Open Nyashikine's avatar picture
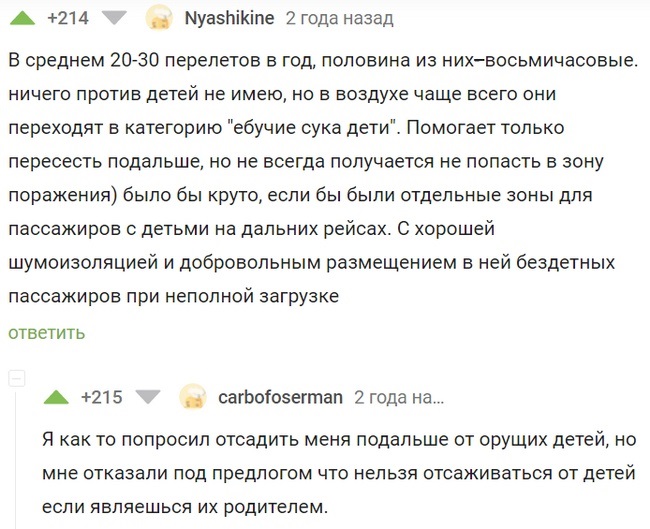Screen dimensions: 650x529 [158, 18]
